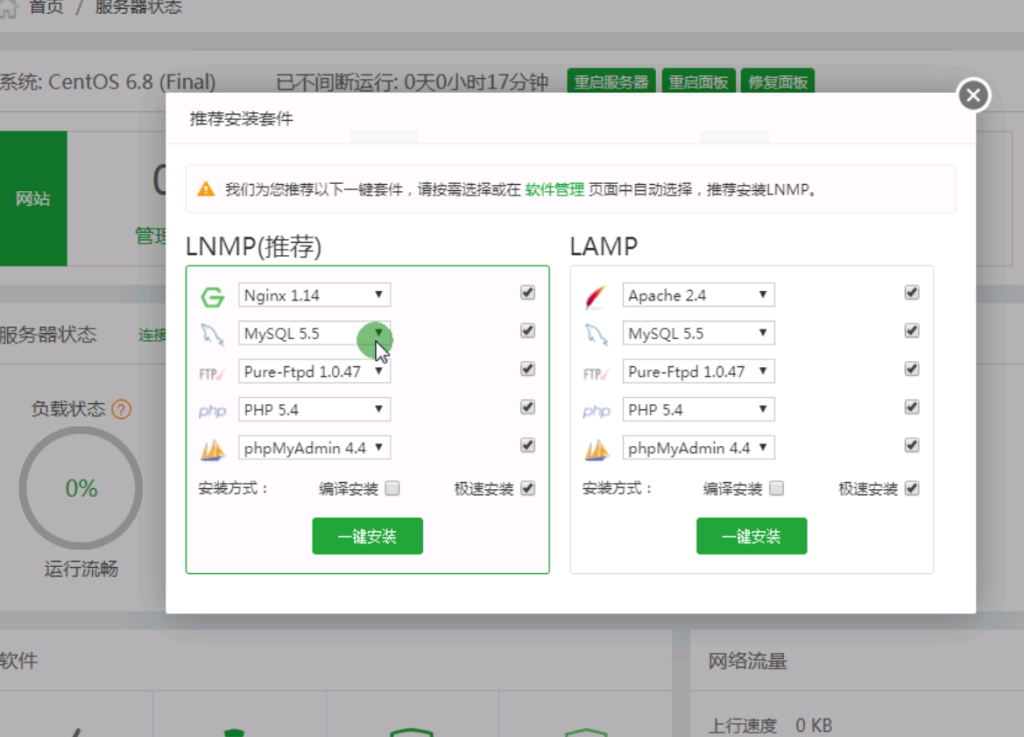Enable 编译安装 for the LNMP suite
The height and width of the screenshot is (737, 1024).
coord(394,489)
